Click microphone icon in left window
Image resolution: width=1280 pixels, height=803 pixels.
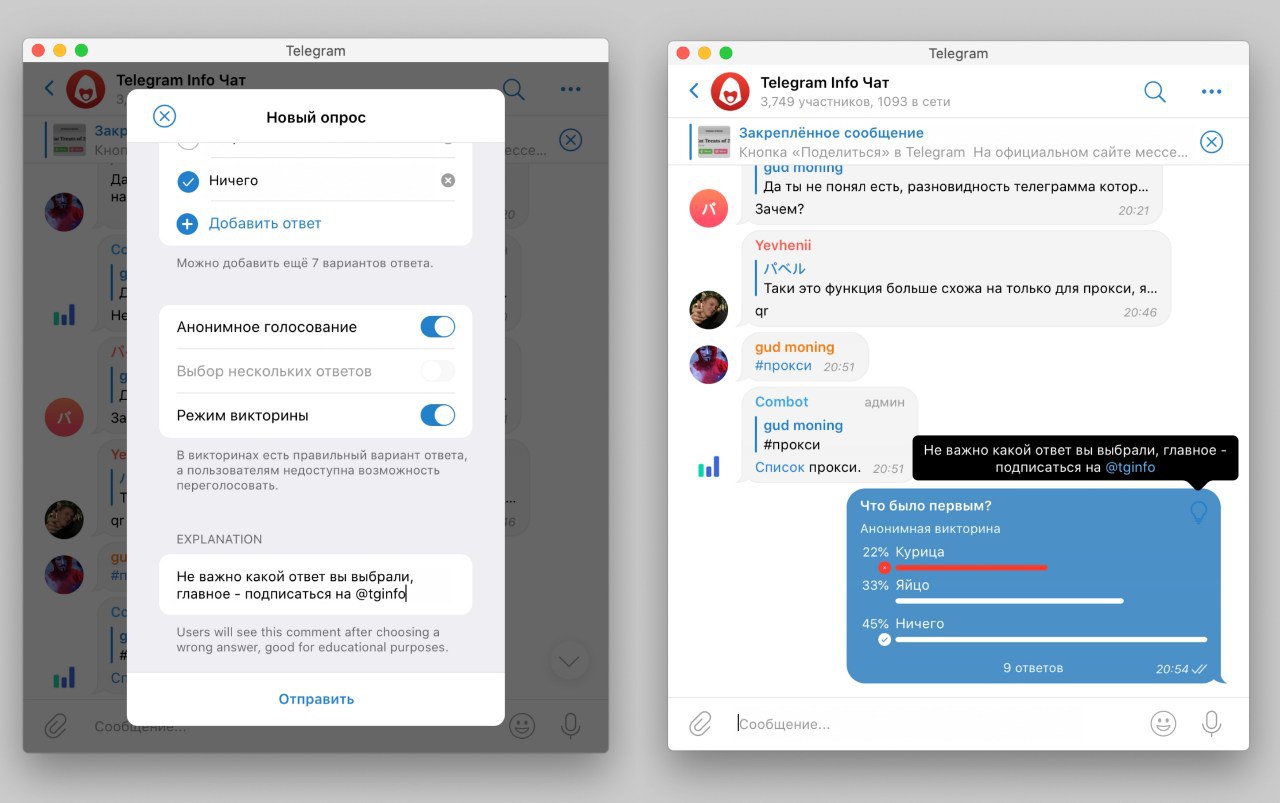pos(570,726)
